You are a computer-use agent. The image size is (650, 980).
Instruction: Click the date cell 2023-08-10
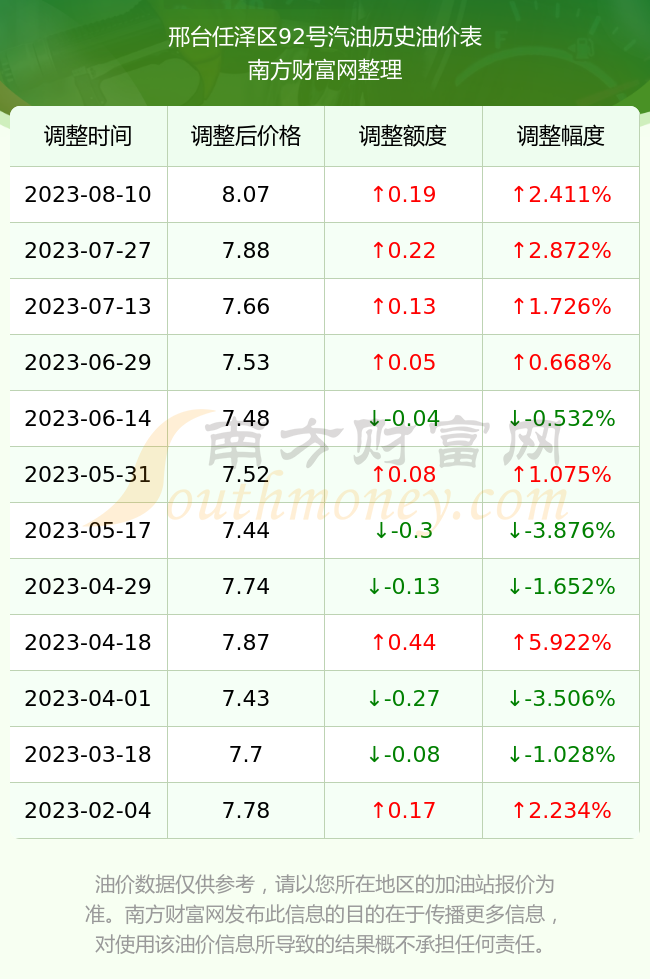click(88, 194)
